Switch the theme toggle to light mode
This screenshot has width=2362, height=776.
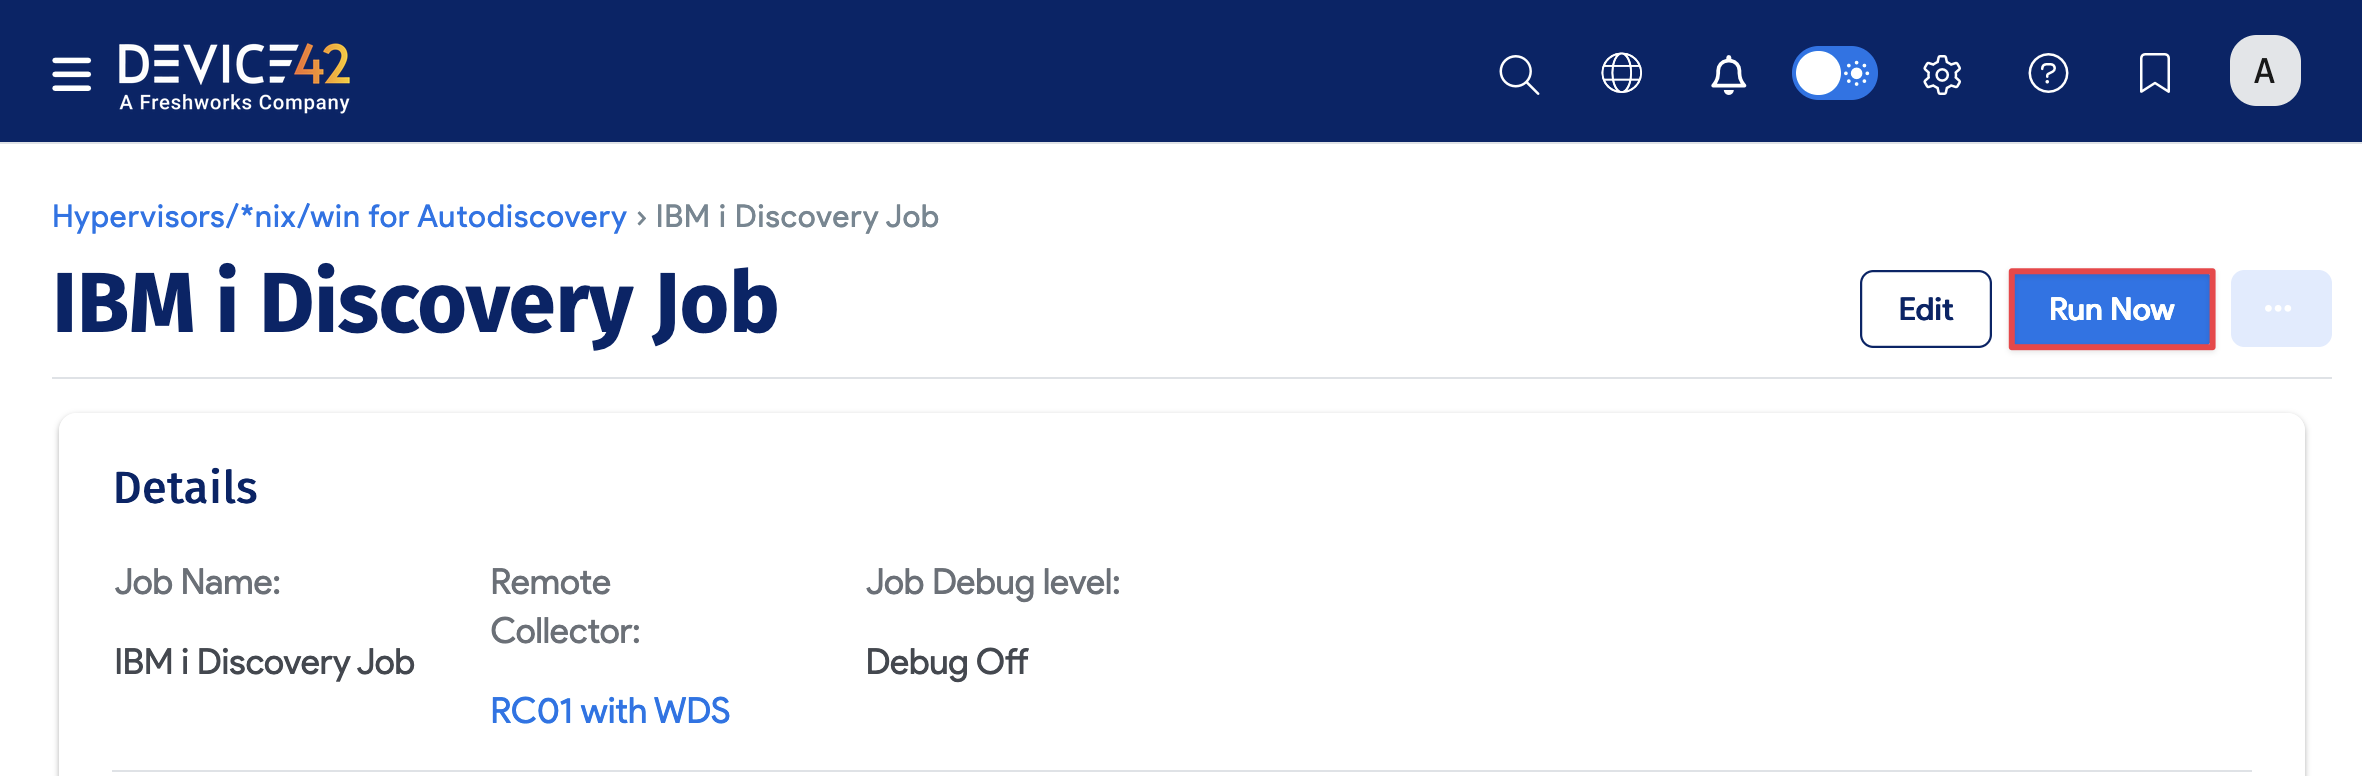[1835, 73]
